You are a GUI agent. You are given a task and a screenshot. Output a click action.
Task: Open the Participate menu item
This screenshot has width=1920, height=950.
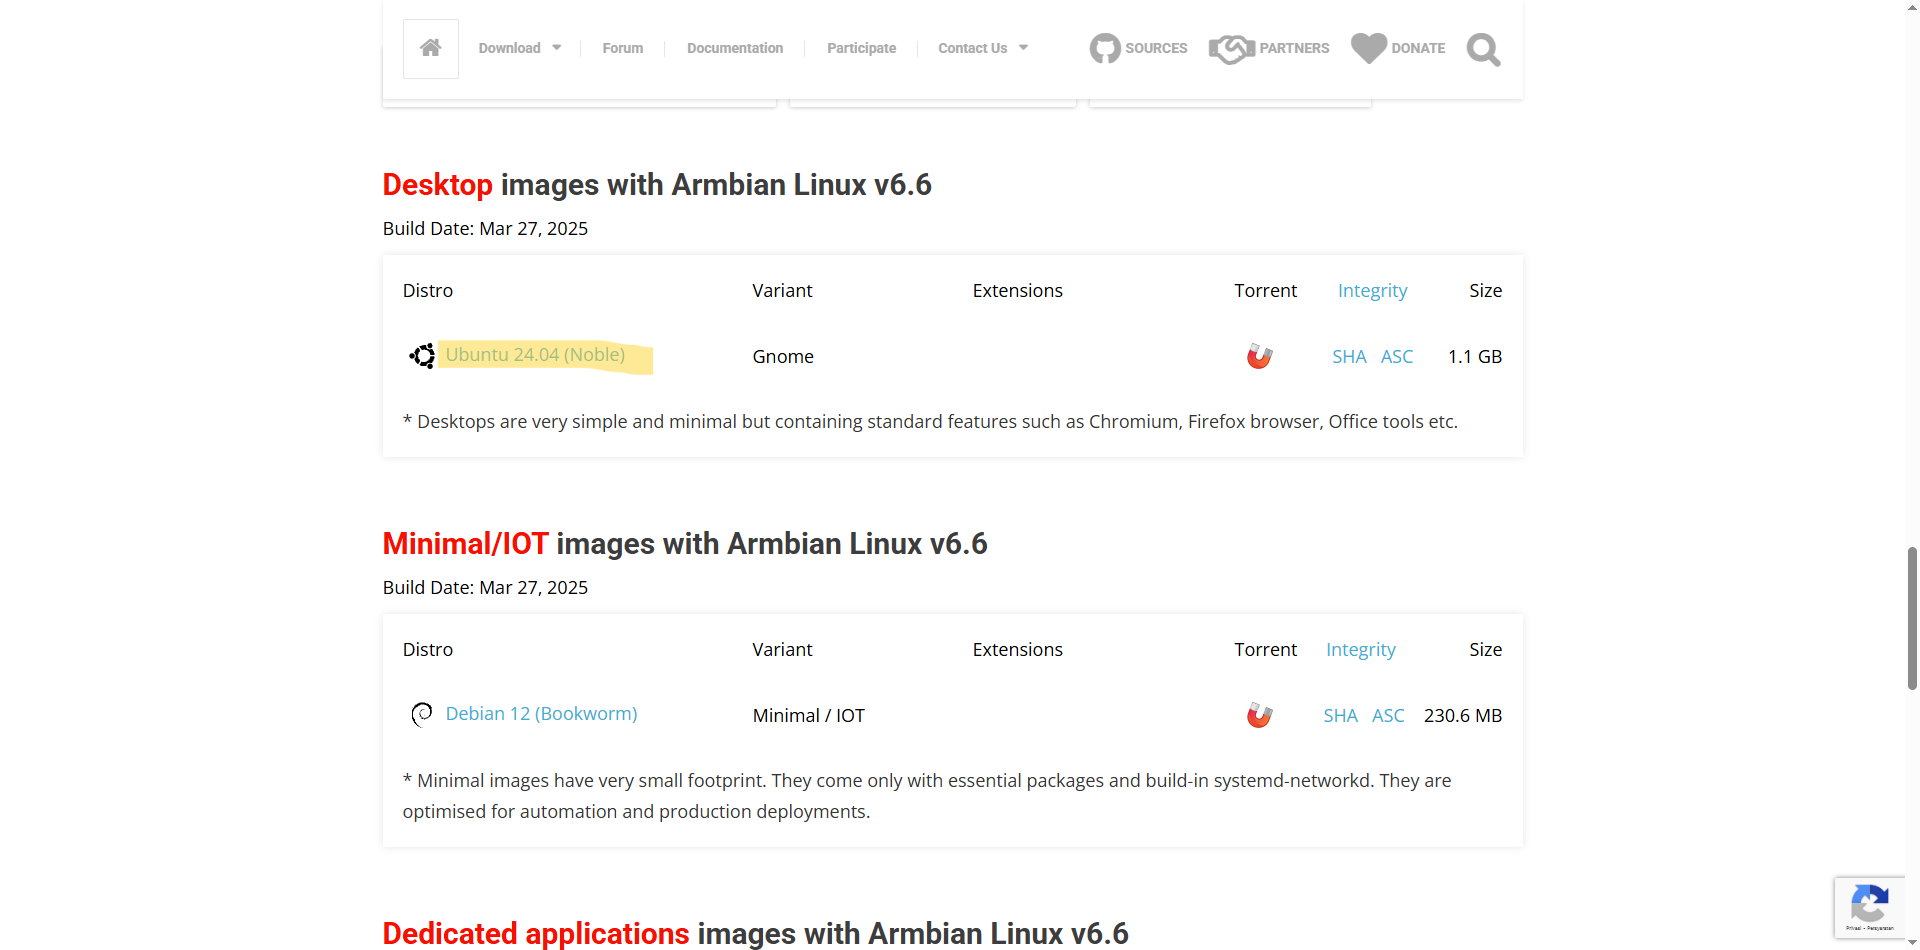tap(861, 48)
